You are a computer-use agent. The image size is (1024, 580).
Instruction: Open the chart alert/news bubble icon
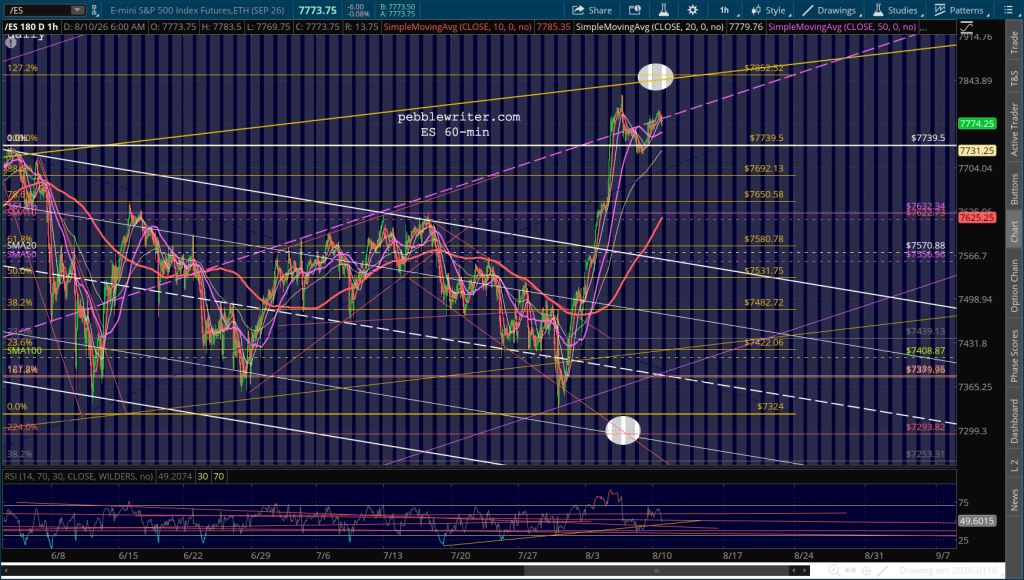click(x=634, y=10)
